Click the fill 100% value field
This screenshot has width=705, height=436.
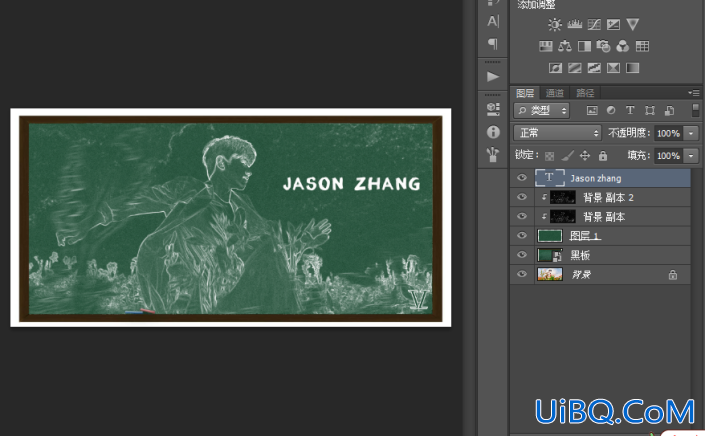pos(669,156)
